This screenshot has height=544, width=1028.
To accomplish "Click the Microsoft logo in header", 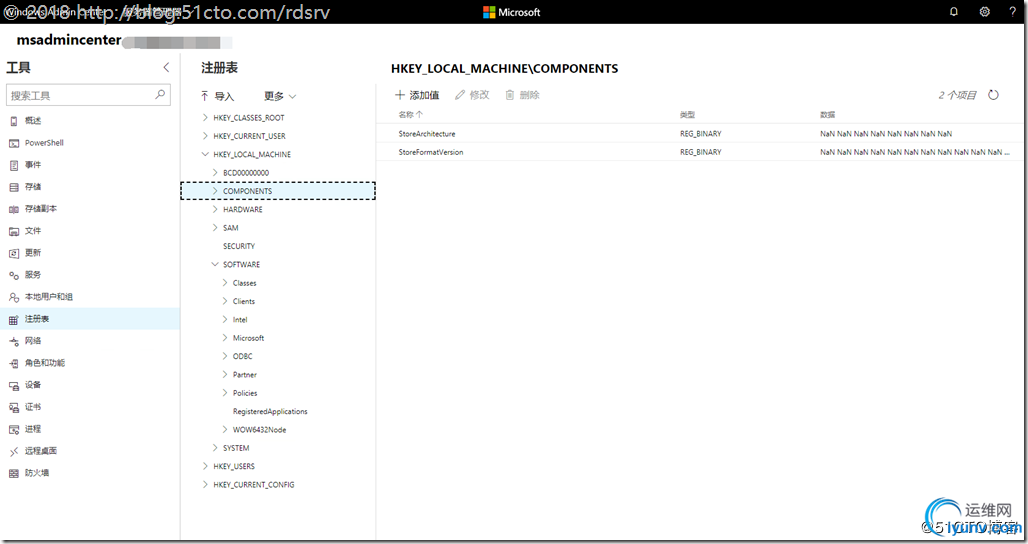I will coord(511,12).
